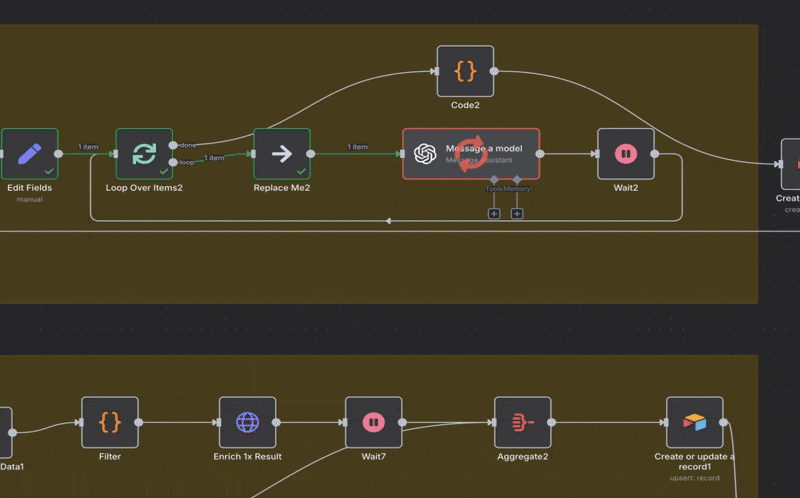Select the Wait7 pause node

[373, 423]
